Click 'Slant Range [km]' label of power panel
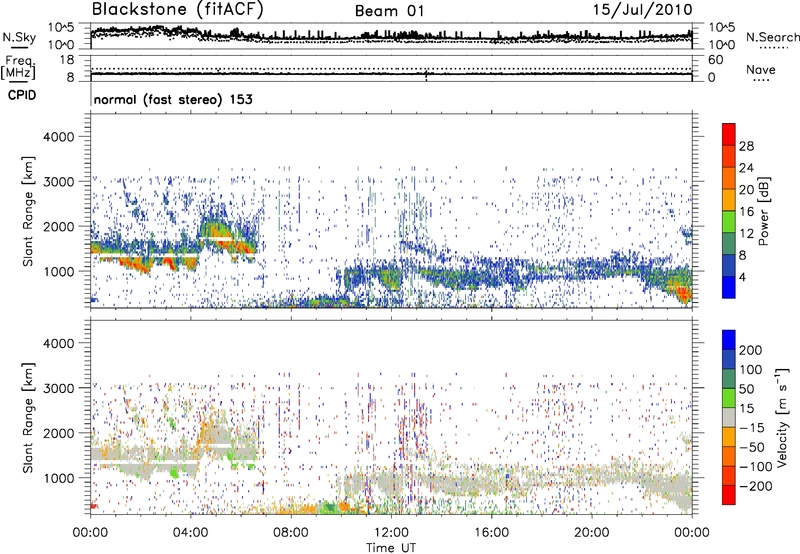 29,211
